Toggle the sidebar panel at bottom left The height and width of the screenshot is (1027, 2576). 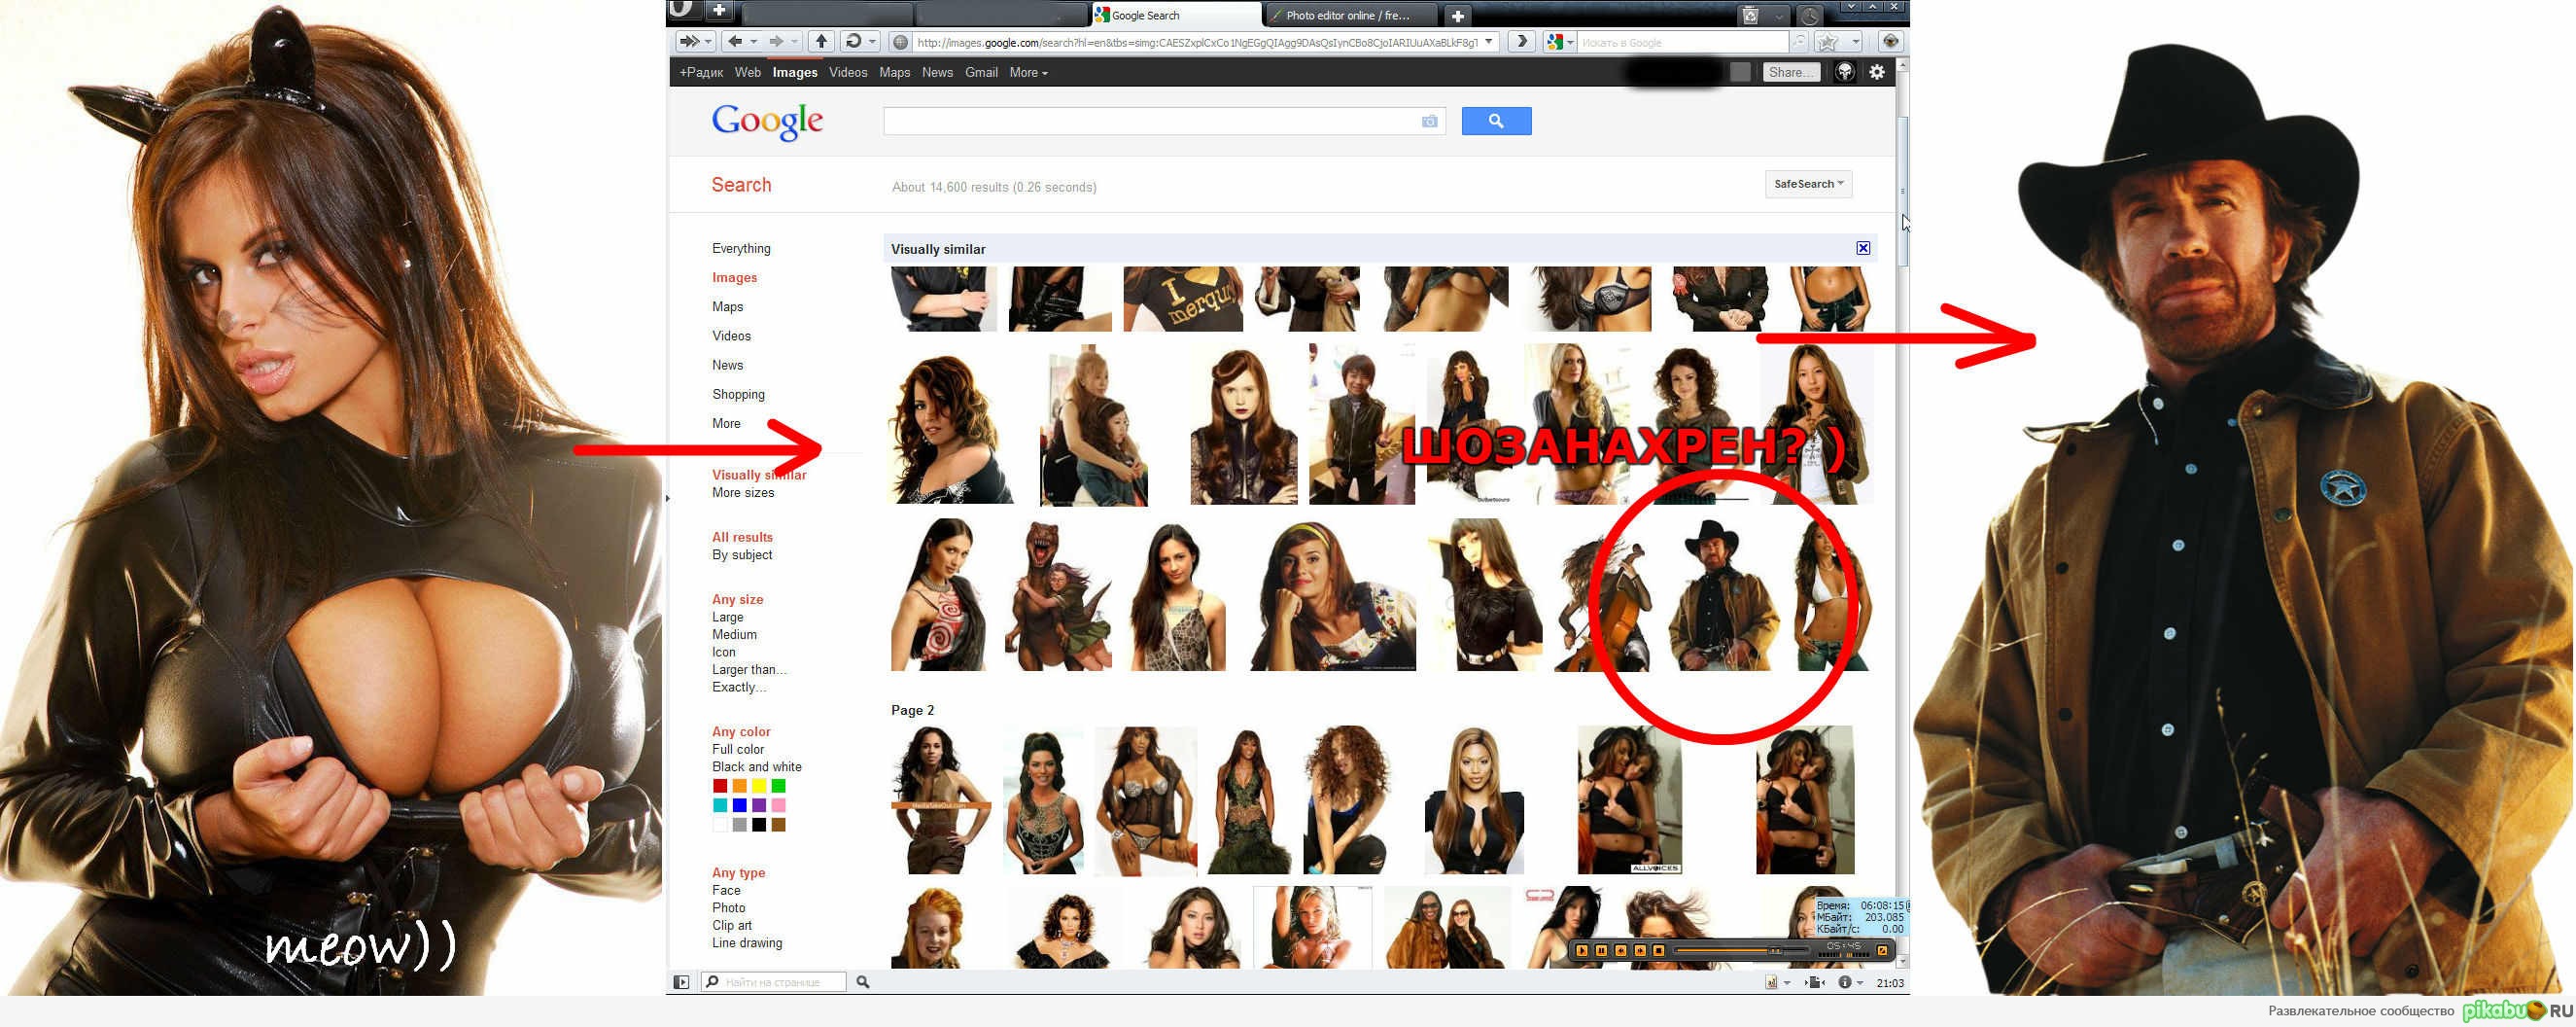(681, 982)
